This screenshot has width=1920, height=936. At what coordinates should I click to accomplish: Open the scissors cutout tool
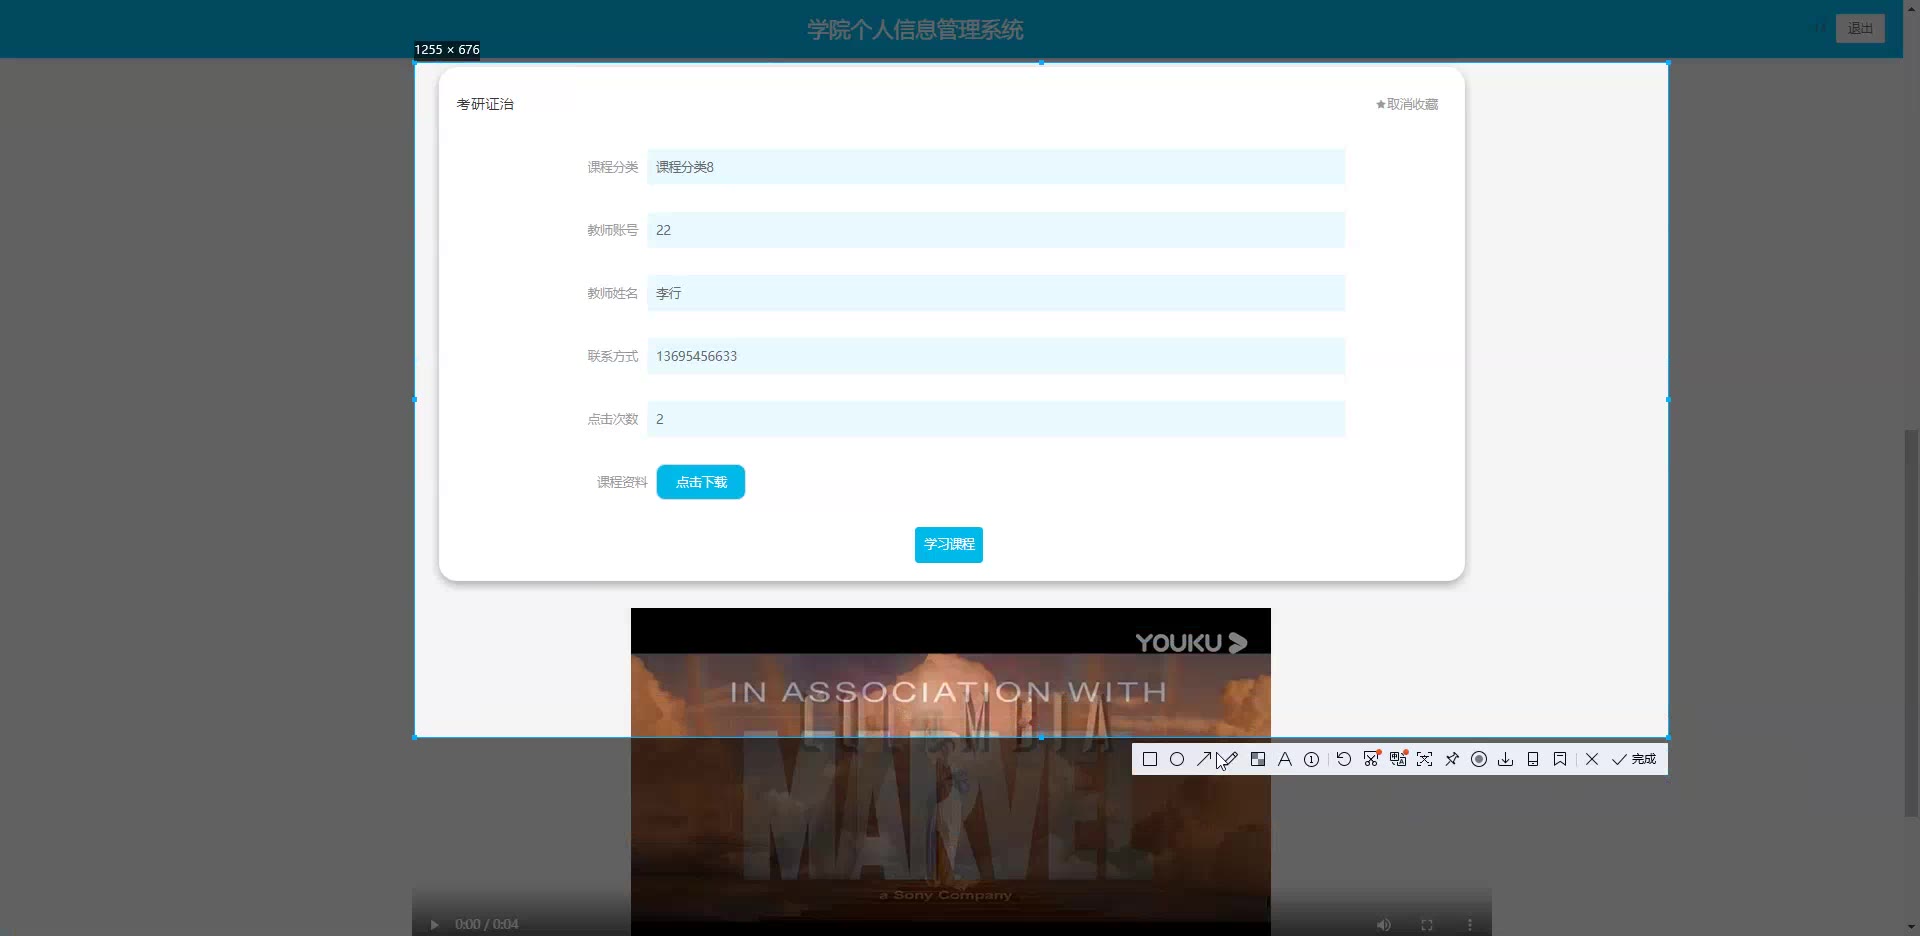(x=1371, y=759)
